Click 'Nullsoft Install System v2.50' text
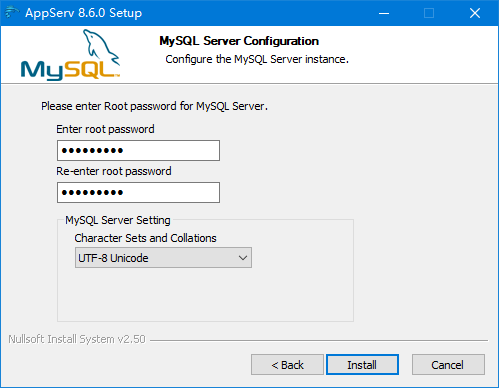The width and height of the screenshot is (499, 388). [77, 339]
